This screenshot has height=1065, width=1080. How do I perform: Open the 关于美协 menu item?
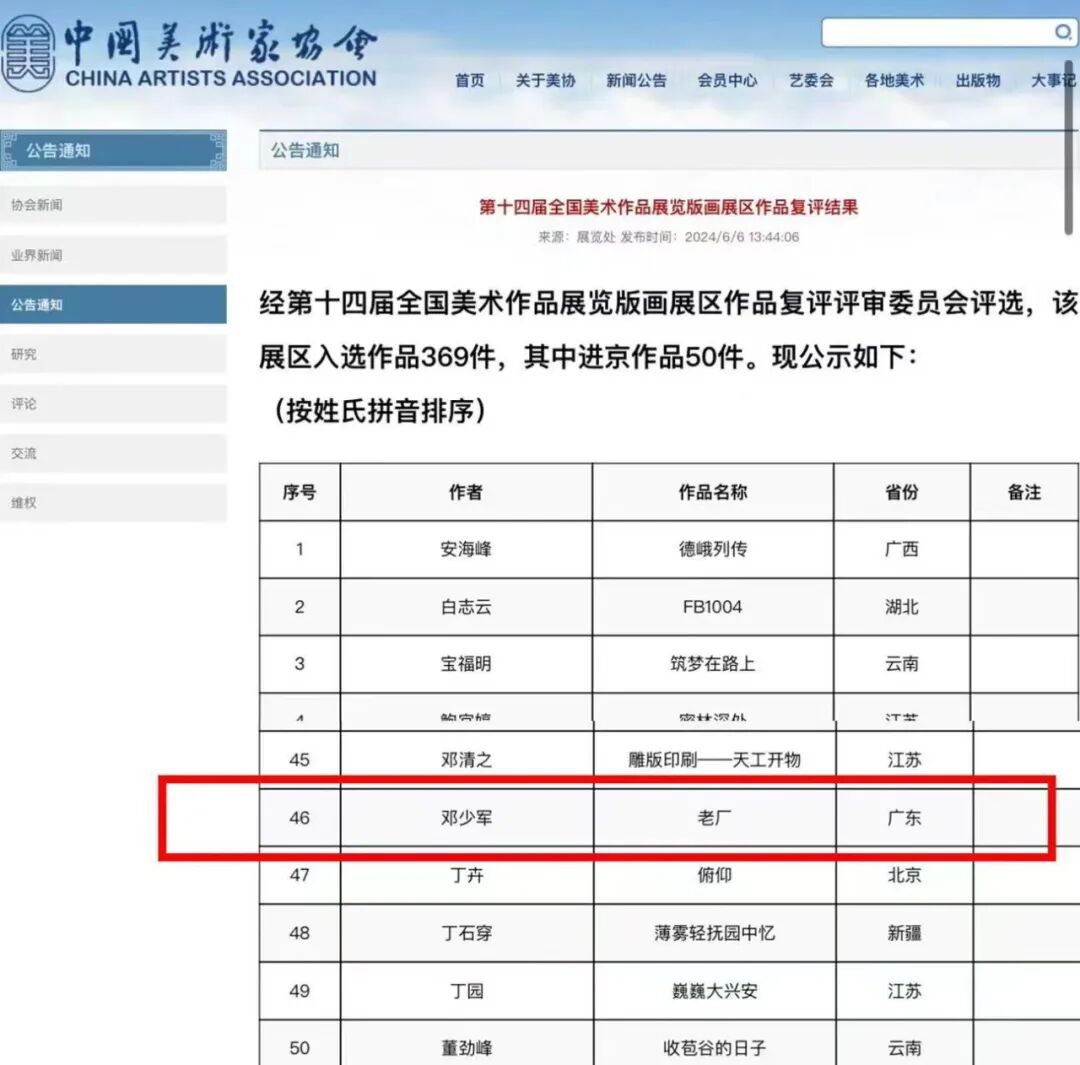point(545,82)
